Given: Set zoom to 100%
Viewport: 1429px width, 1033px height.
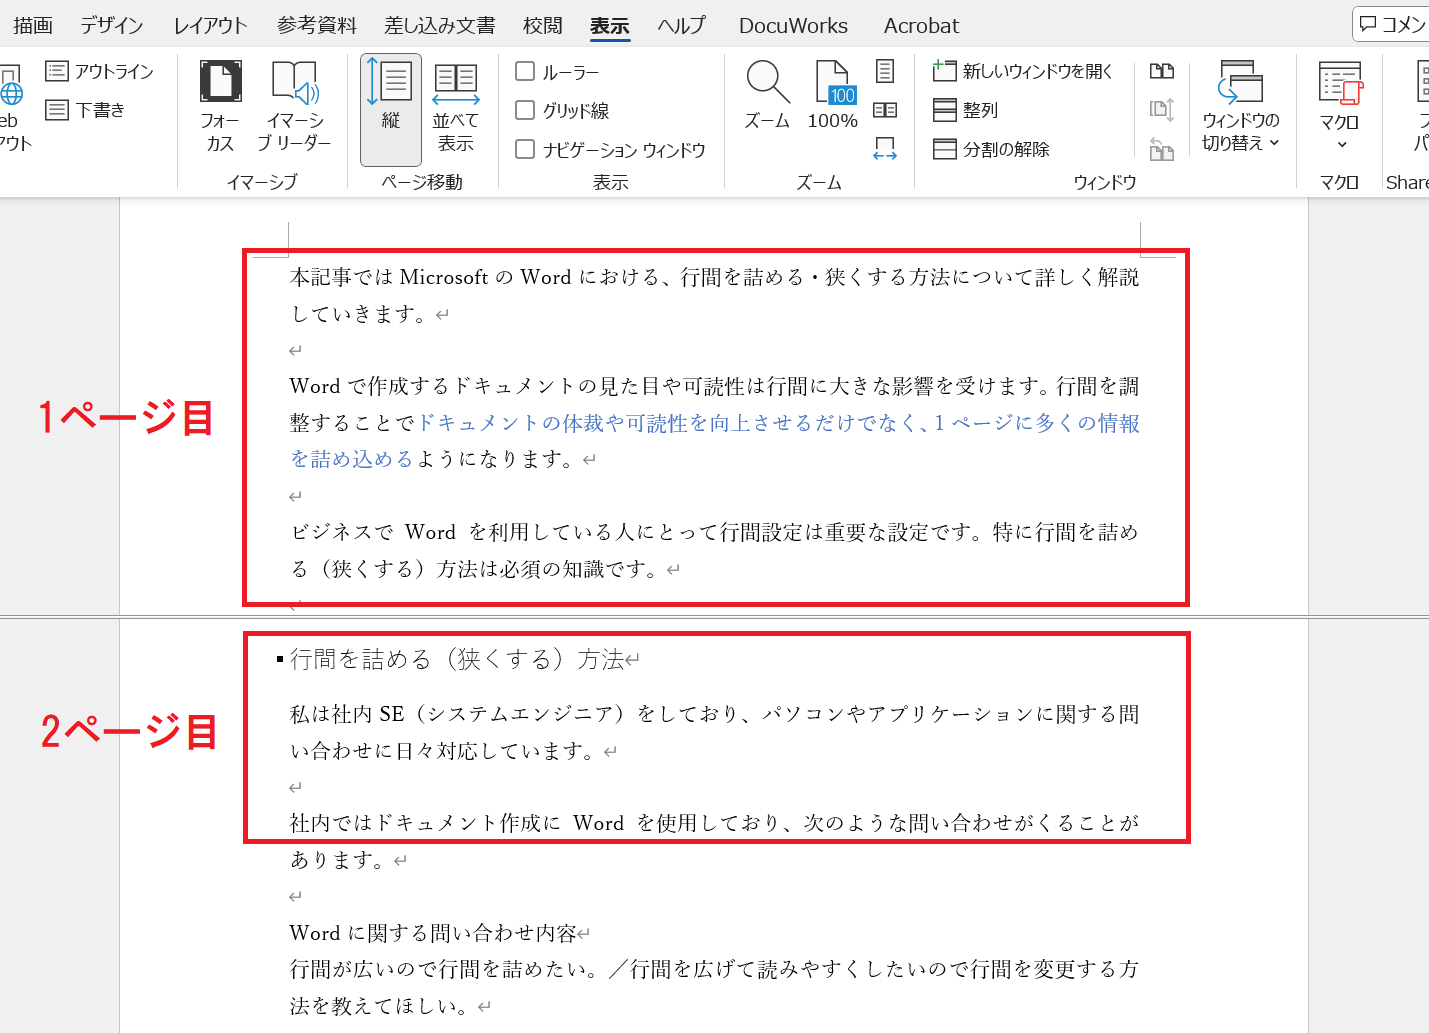Looking at the screenshot, I should [833, 96].
